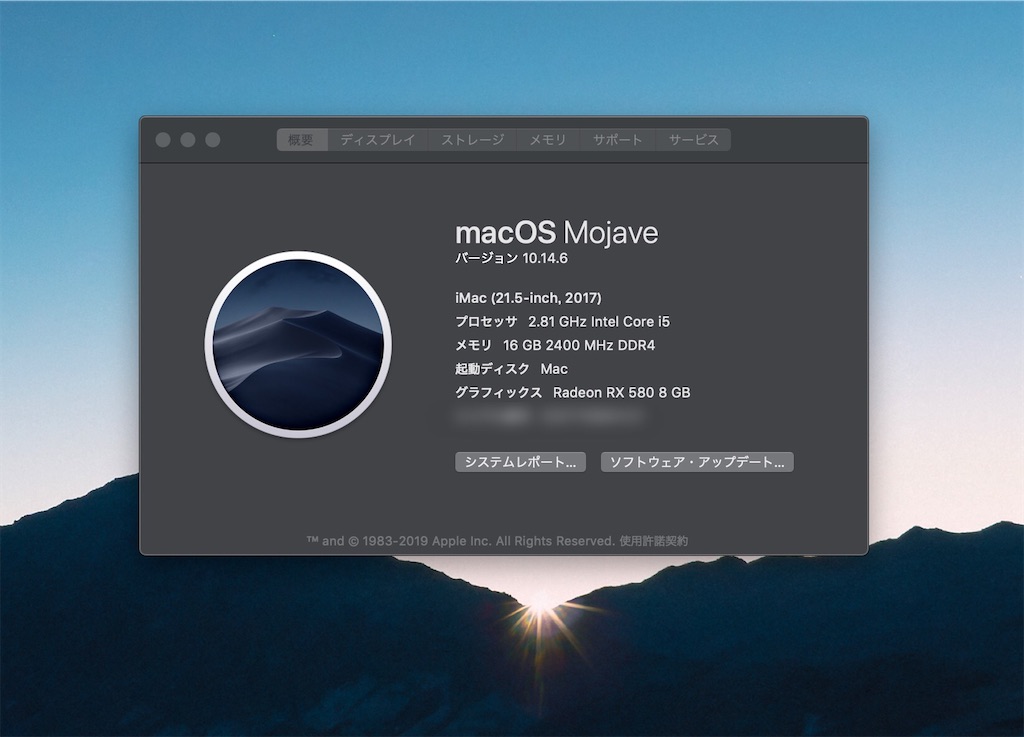This screenshot has height=737, width=1024.
Task: Click the 2.81 GHz Intel Core i5 value
Action: point(599,322)
